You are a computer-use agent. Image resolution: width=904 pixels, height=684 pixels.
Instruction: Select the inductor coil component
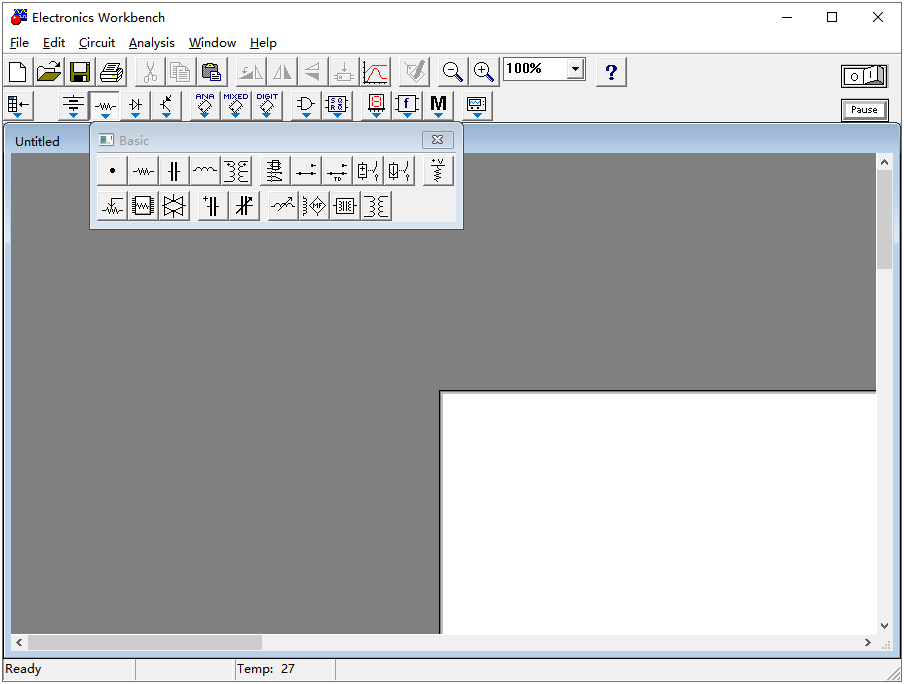(x=205, y=171)
